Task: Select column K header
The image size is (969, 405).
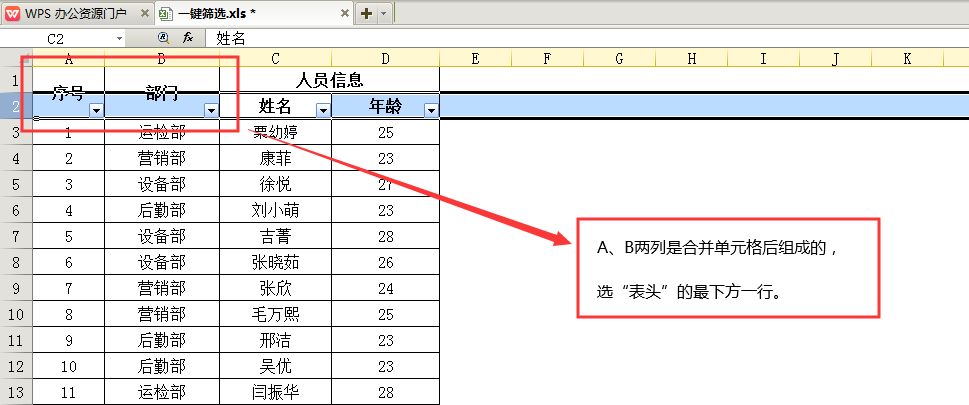Action: [x=907, y=58]
